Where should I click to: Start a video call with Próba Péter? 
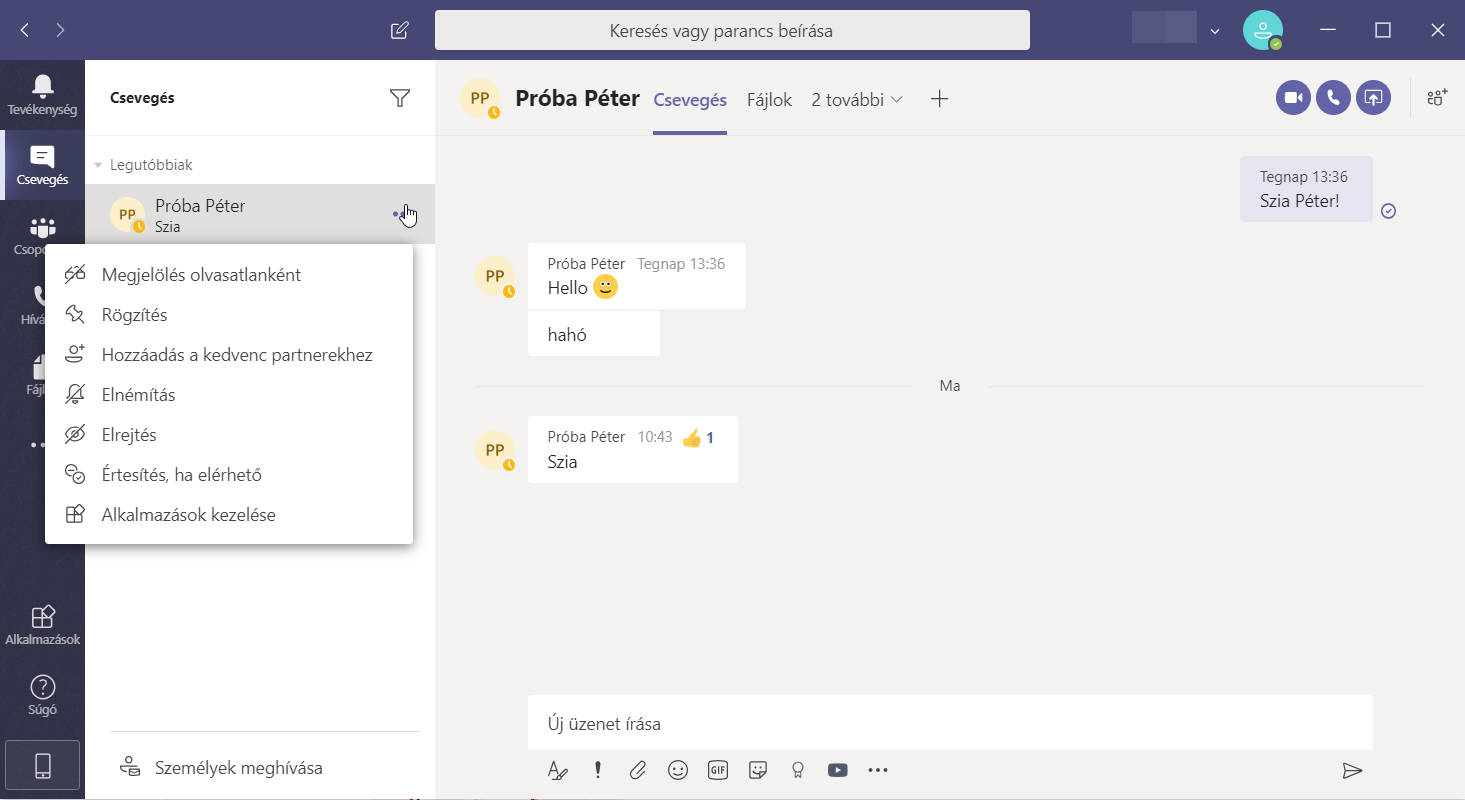[1293, 98]
